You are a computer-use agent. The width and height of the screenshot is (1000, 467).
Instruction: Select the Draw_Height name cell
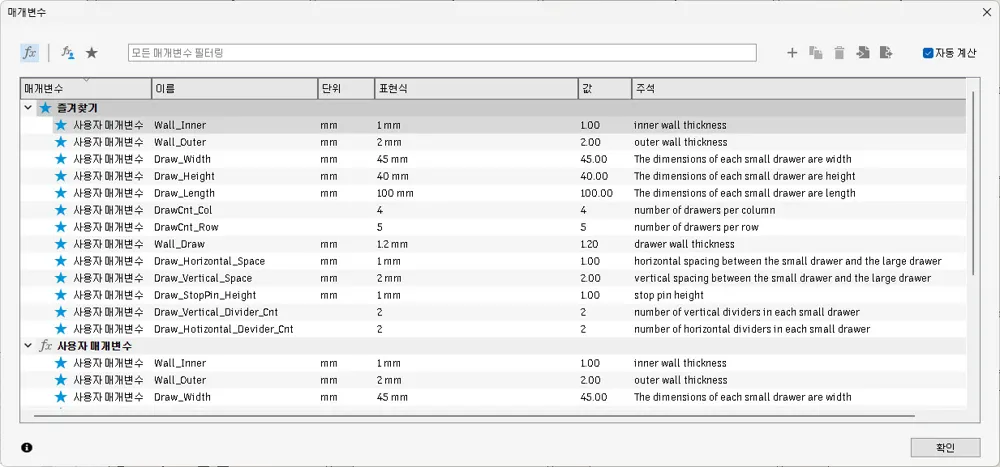pyautogui.click(x=184, y=175)
